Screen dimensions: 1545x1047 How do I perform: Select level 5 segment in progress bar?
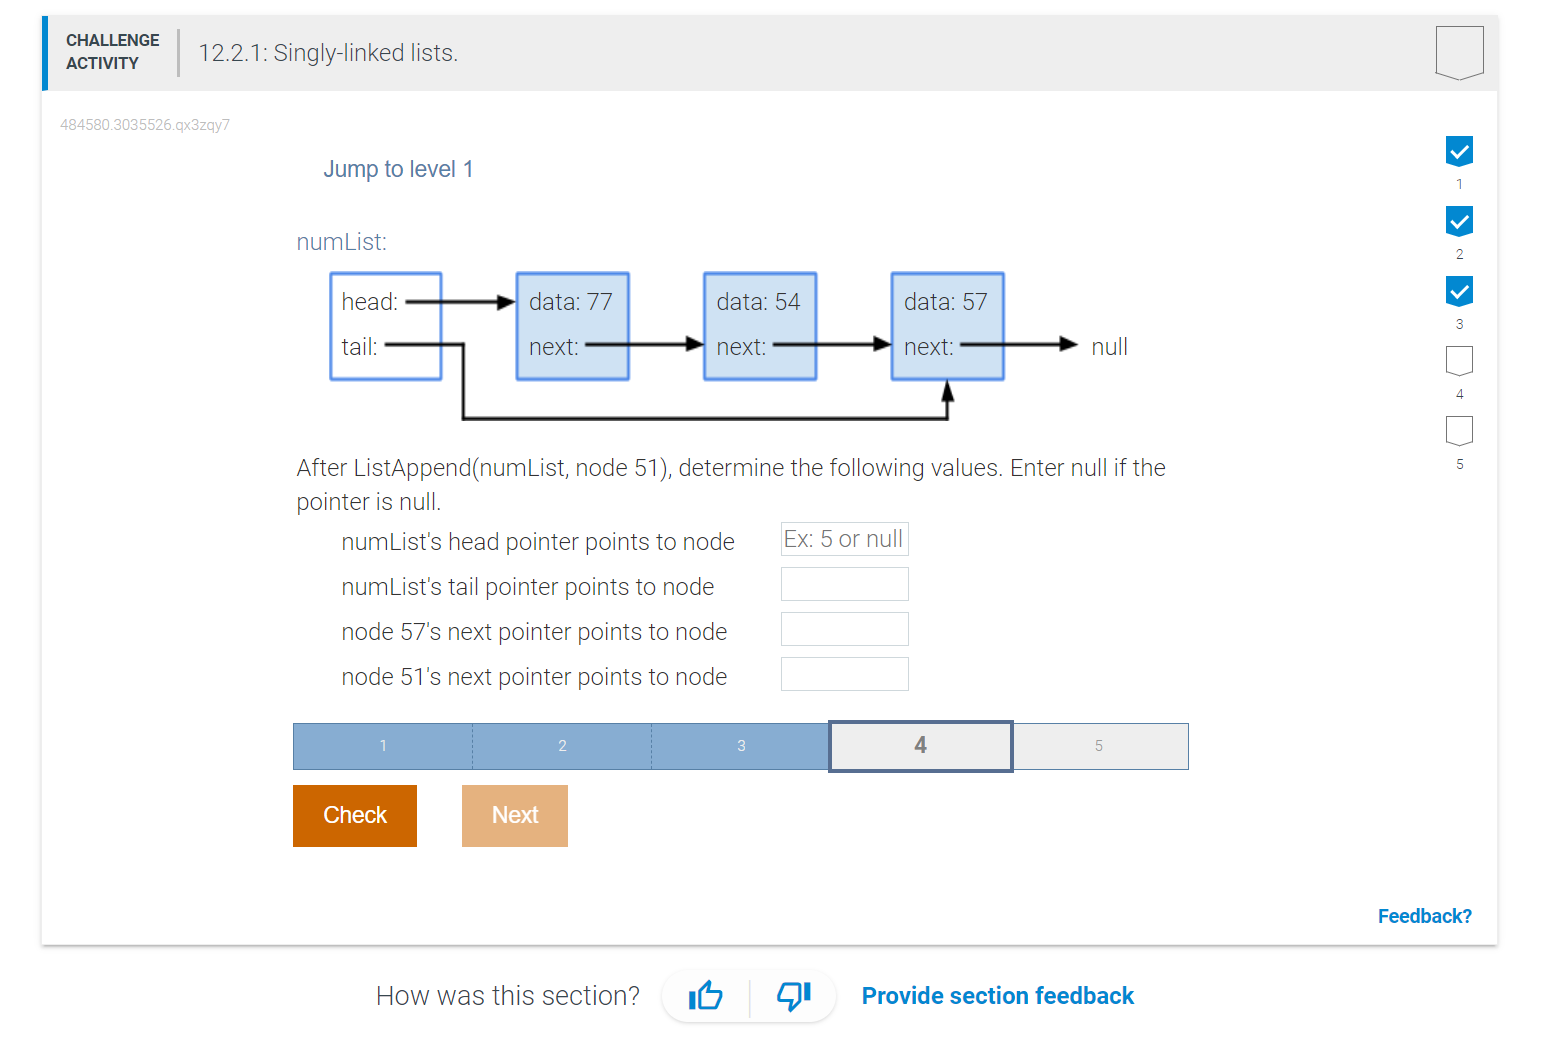point(1100,746)
